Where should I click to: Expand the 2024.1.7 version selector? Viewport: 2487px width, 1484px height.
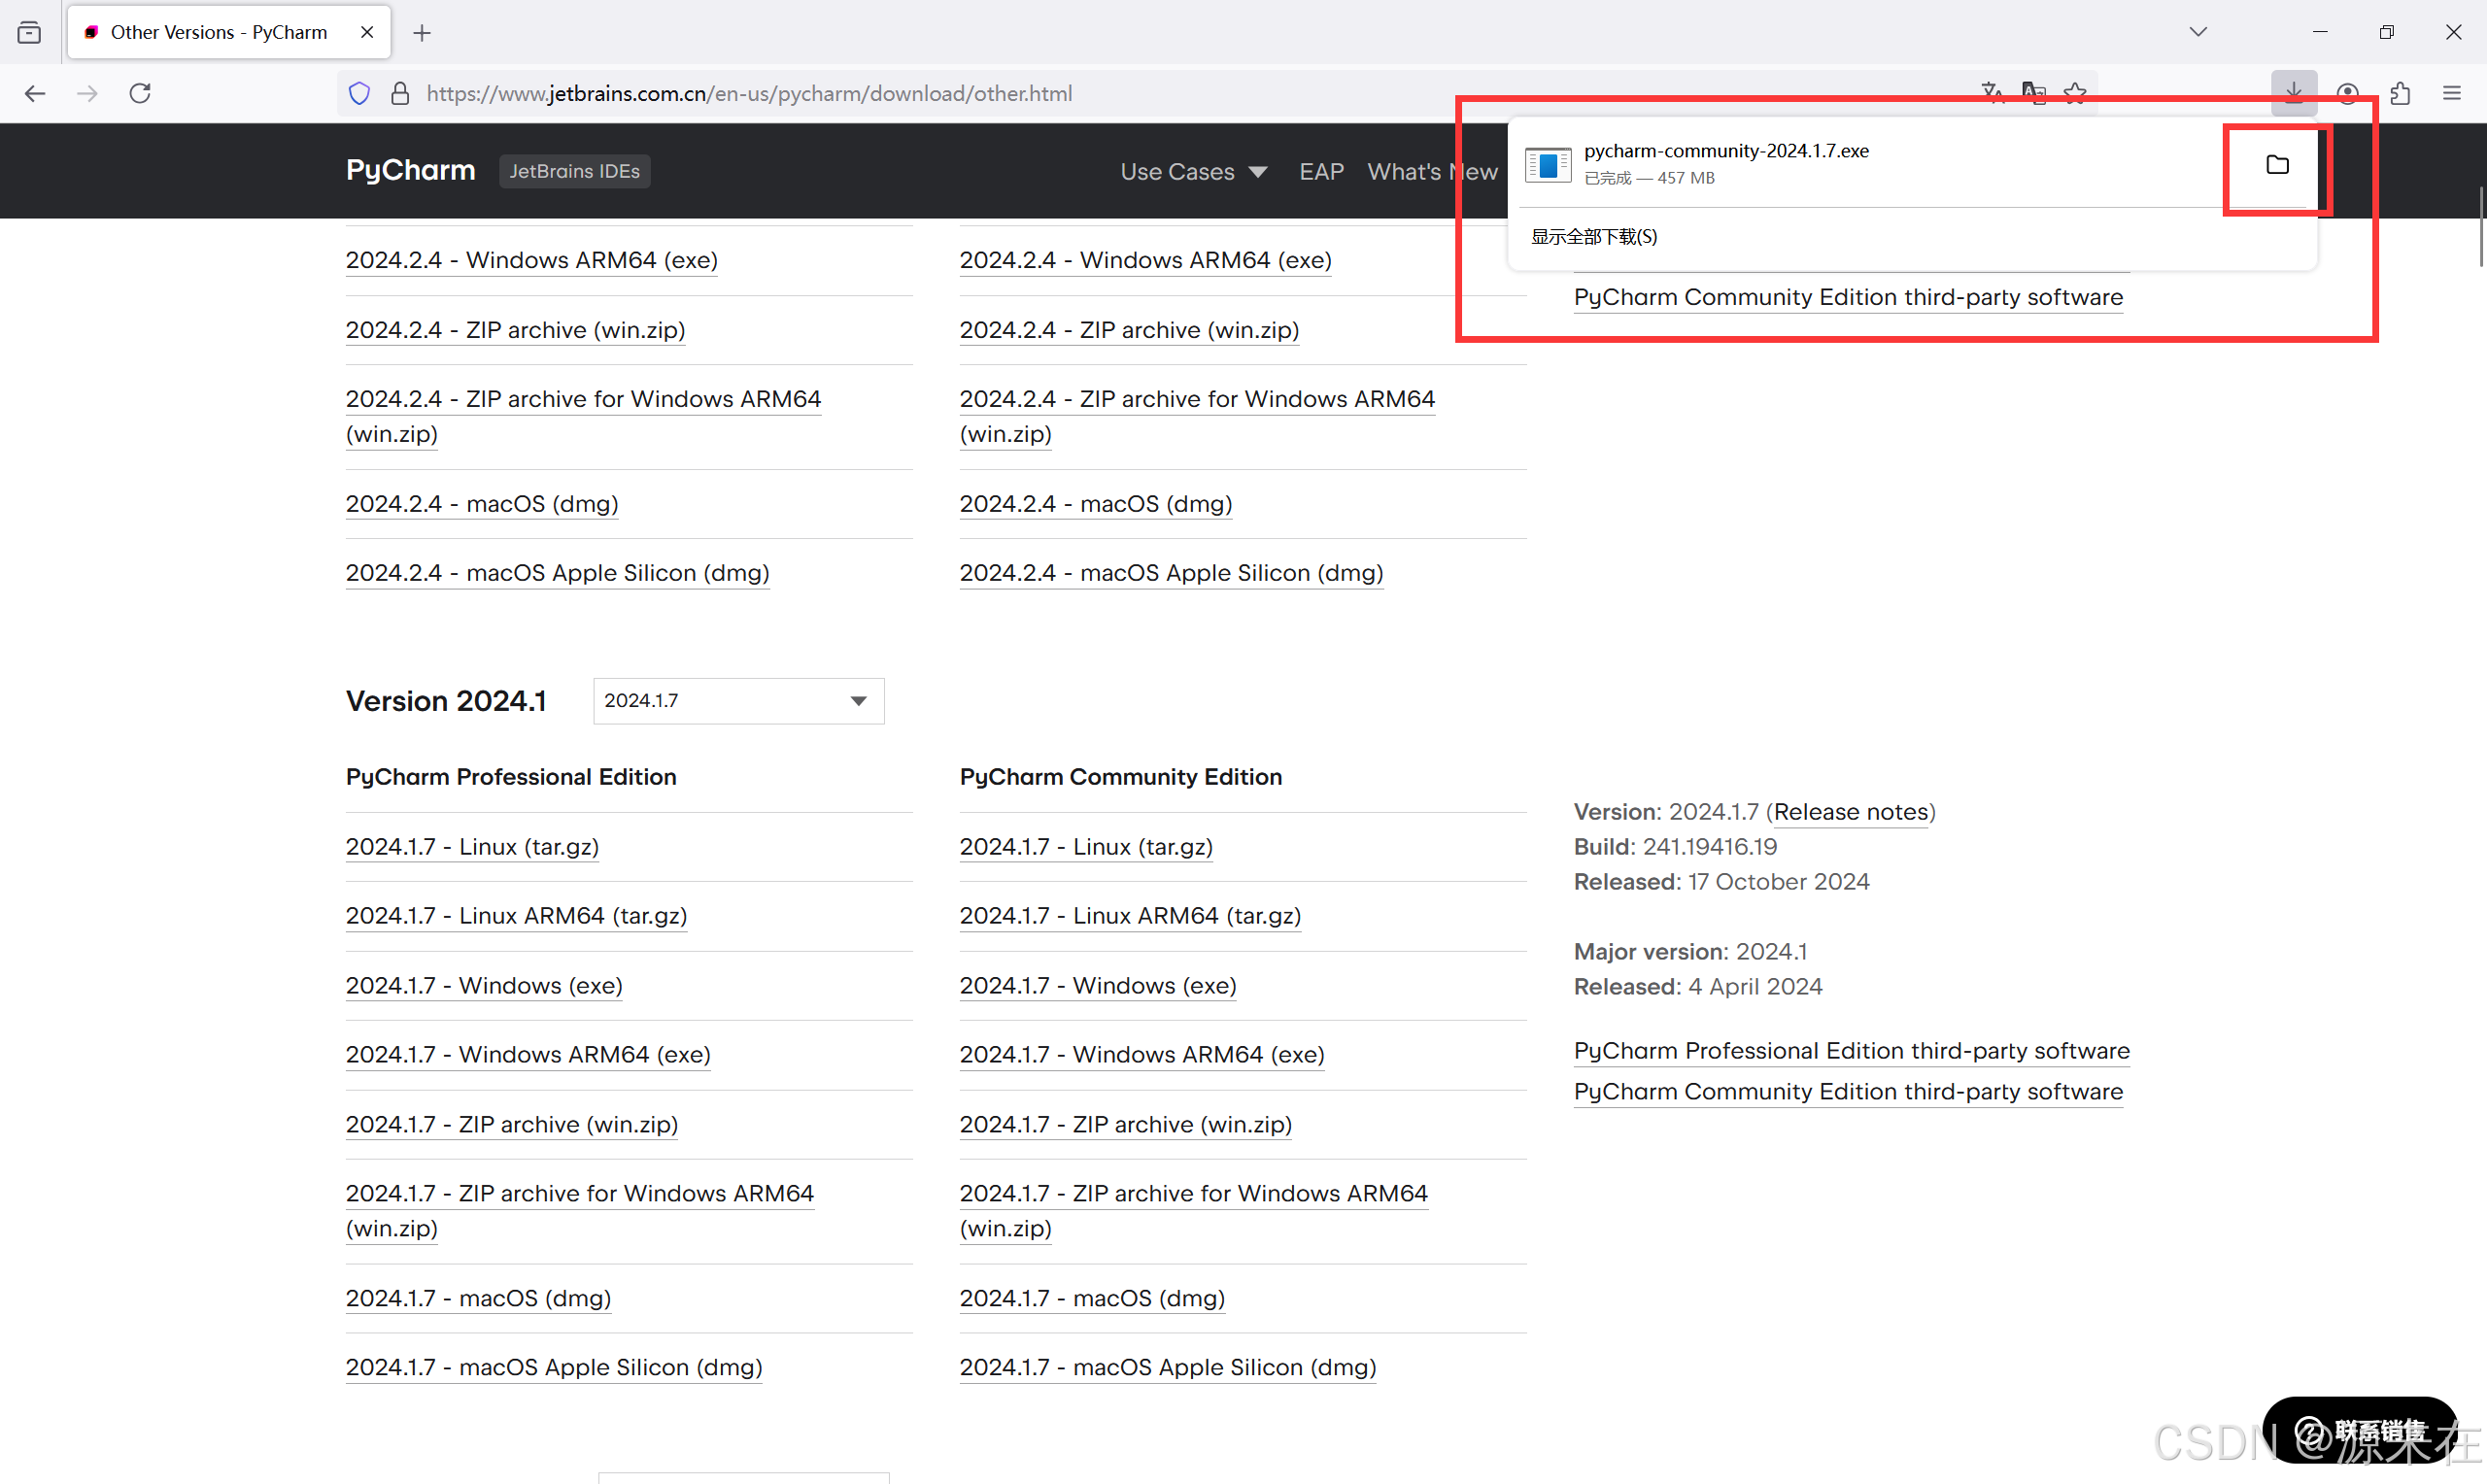pyautogui.click(x=739, y=701)
